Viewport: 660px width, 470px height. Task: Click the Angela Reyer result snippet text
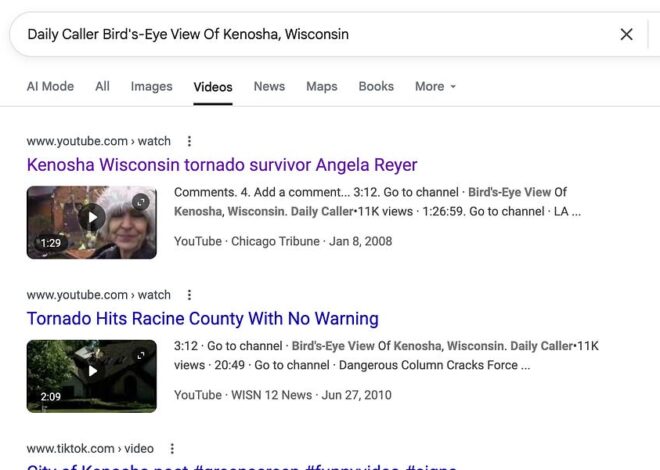click(378, 202)
